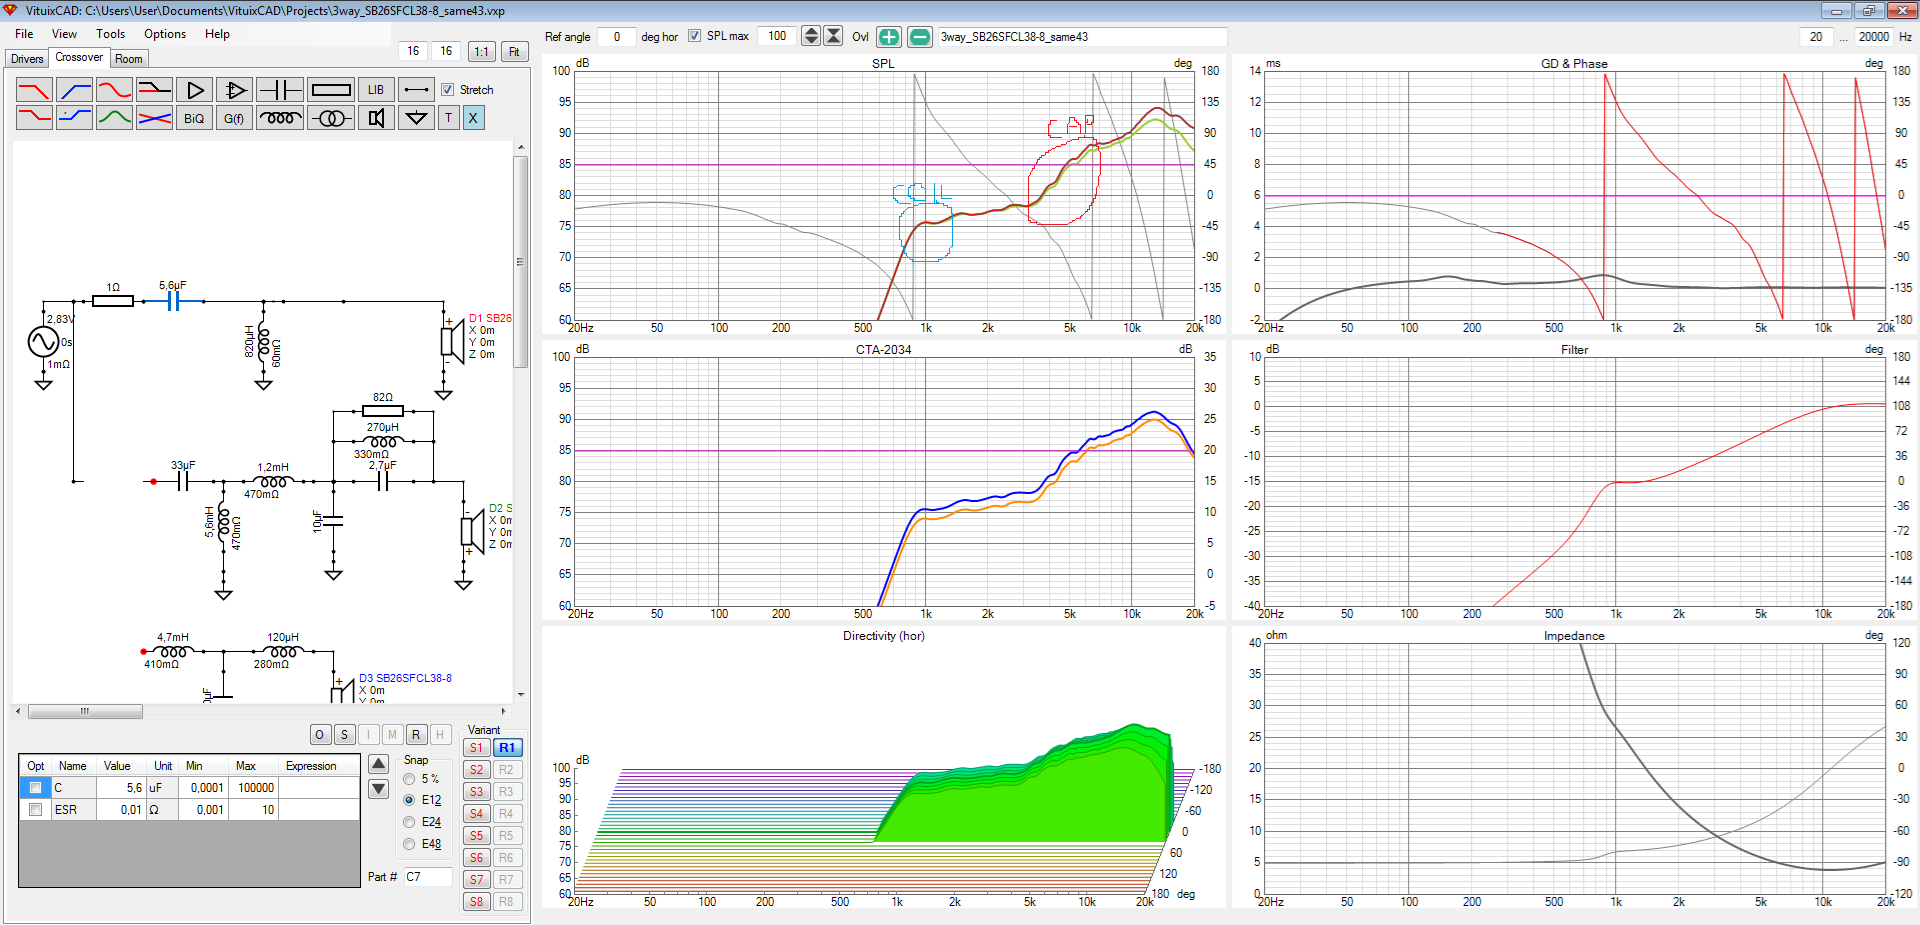
Task: Add the red all-pass S-curve filter block
Action: (114, 90)
